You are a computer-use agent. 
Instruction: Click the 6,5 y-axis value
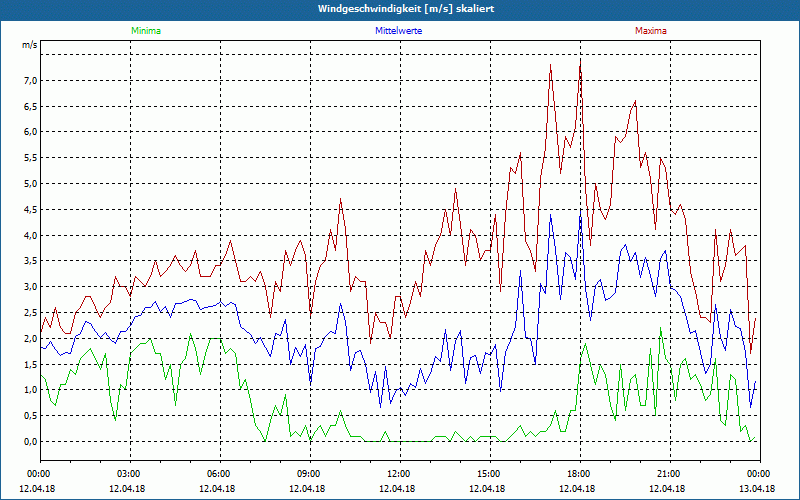[x=30, y=106]
